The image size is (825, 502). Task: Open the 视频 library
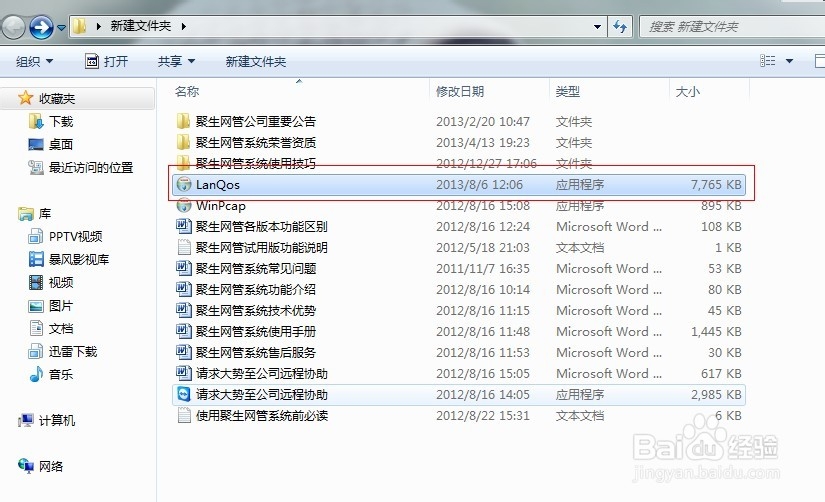click(61, 283)
